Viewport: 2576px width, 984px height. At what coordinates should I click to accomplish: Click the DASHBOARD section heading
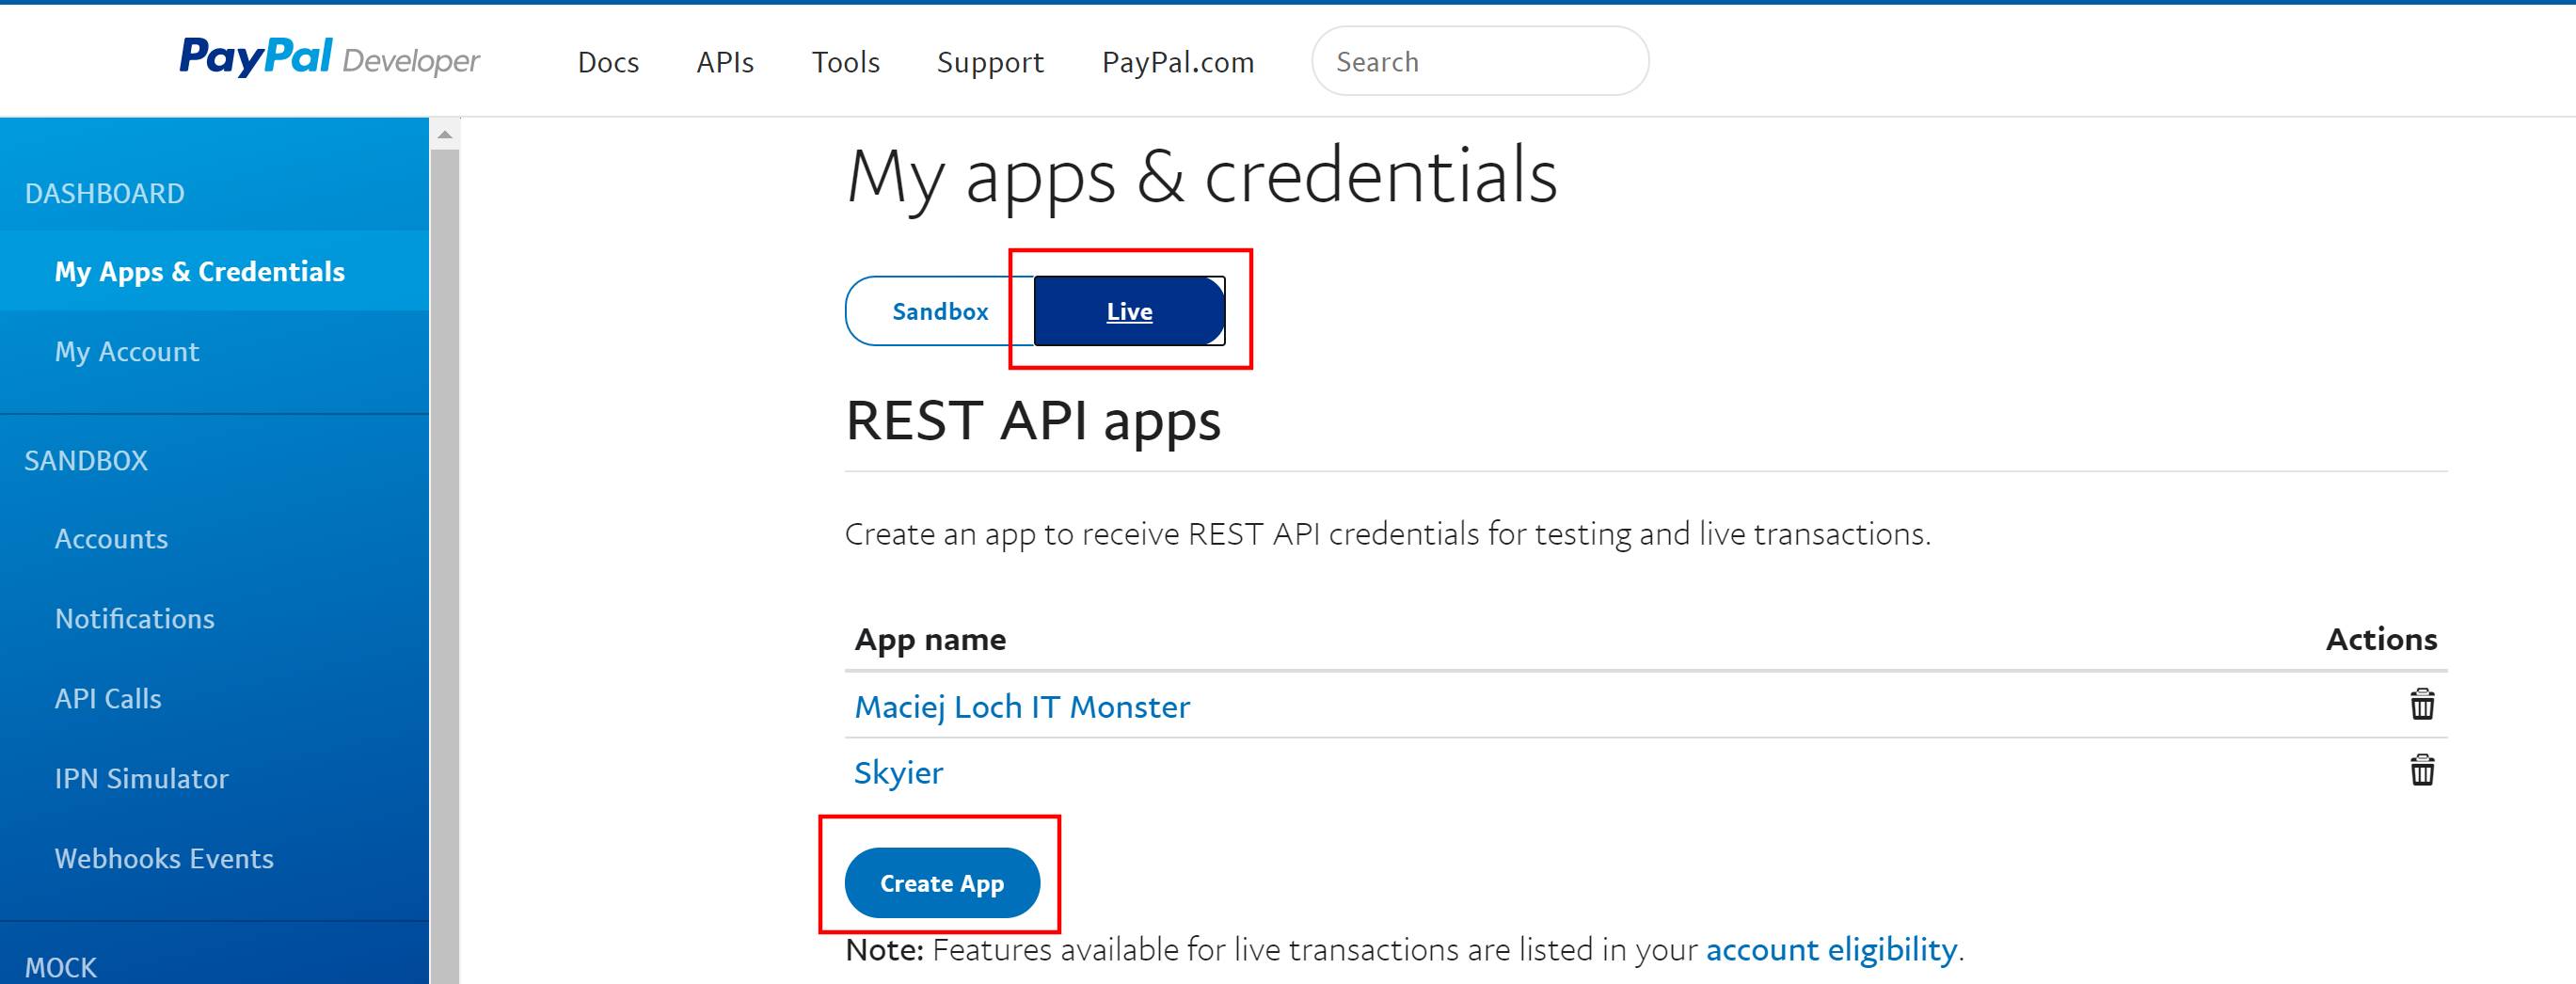(x=105, y=193)
